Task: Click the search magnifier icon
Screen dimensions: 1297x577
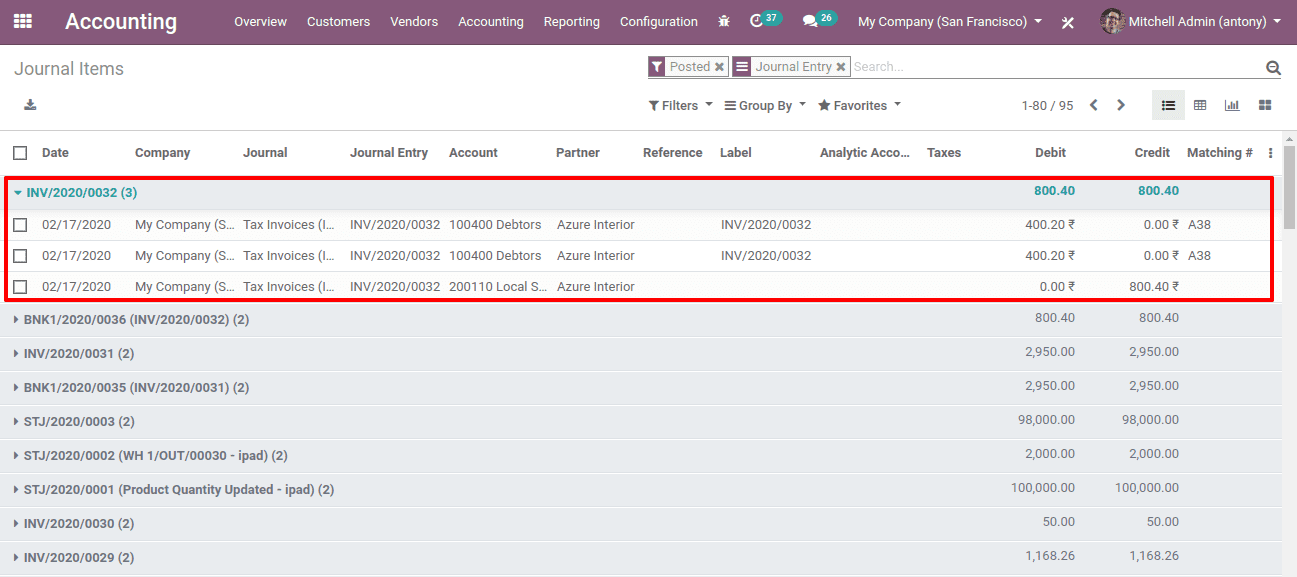Action: pos(1273,68)
